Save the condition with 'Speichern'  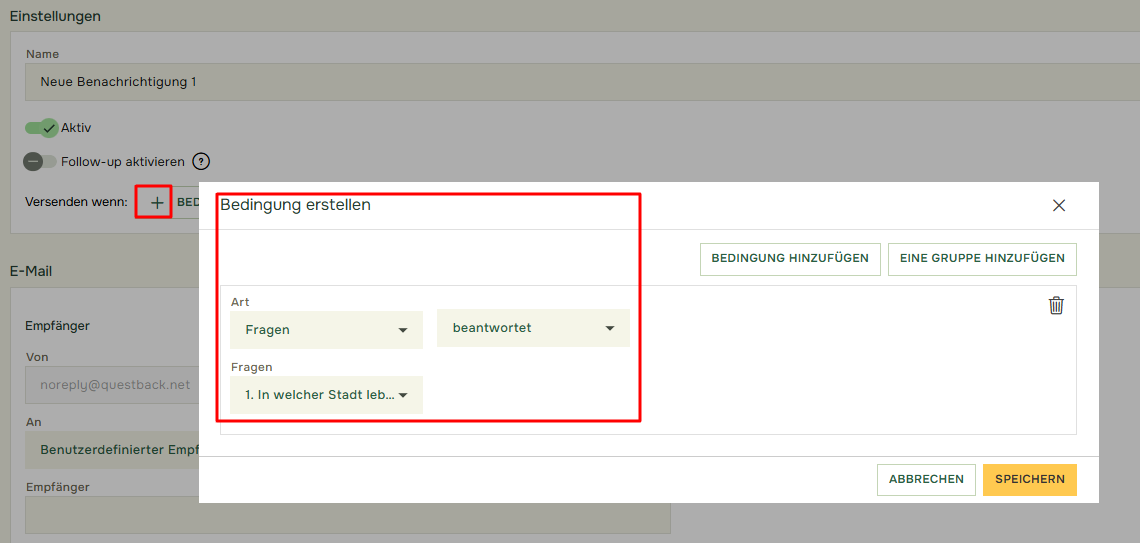pyautogui.click(x=1029, y=479)
